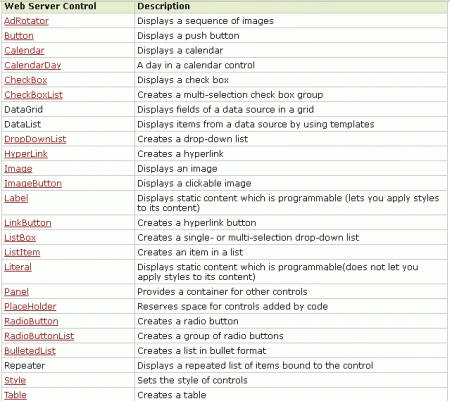Follow the BulletedList link
This screenshot has width=450, height=401.
(30, 351)
